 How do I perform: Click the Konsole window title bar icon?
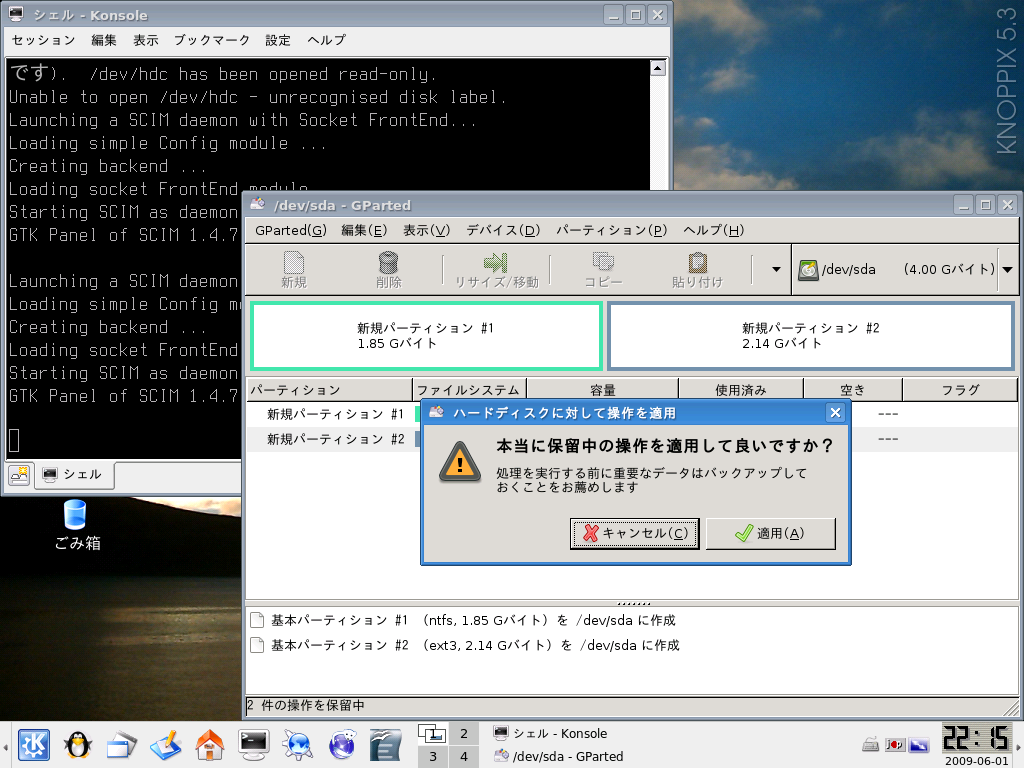(16, 14)
